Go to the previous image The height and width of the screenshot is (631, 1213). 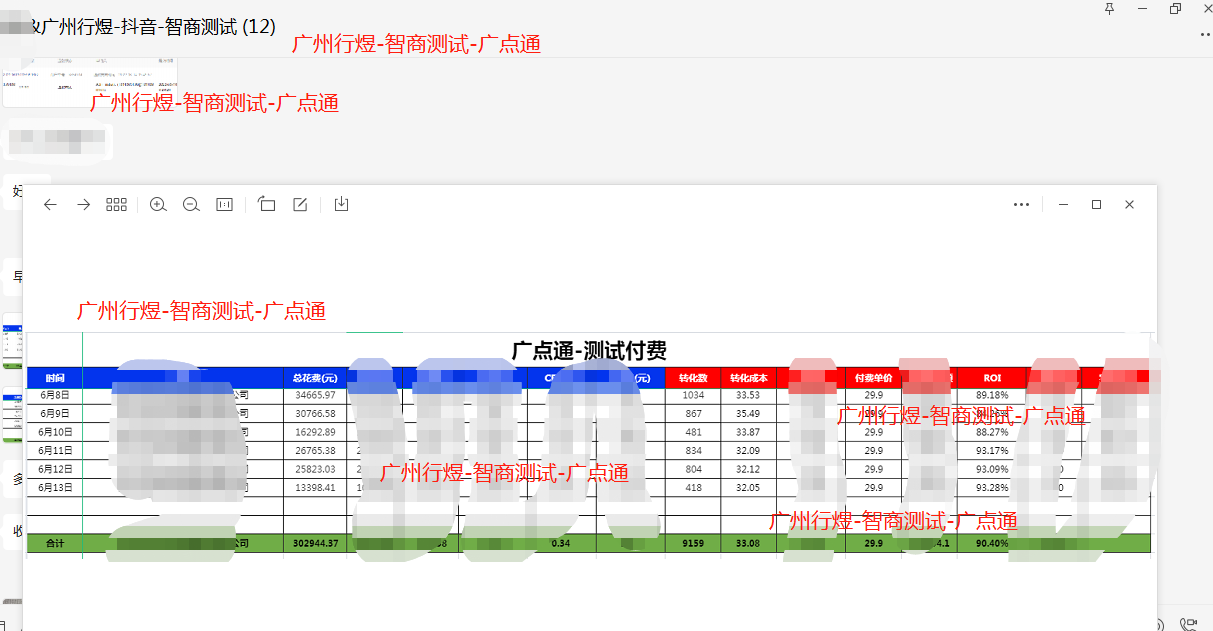click(x=50, y=204)
